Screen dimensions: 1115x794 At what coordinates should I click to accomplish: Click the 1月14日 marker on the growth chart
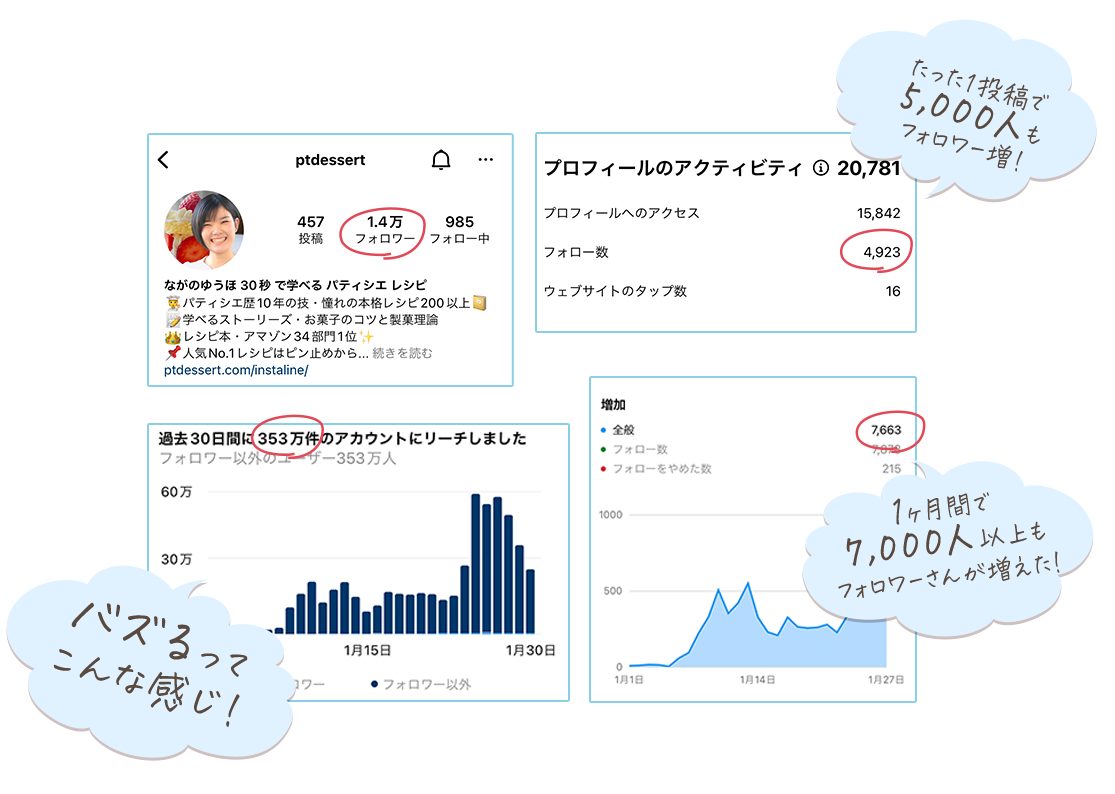757,679
